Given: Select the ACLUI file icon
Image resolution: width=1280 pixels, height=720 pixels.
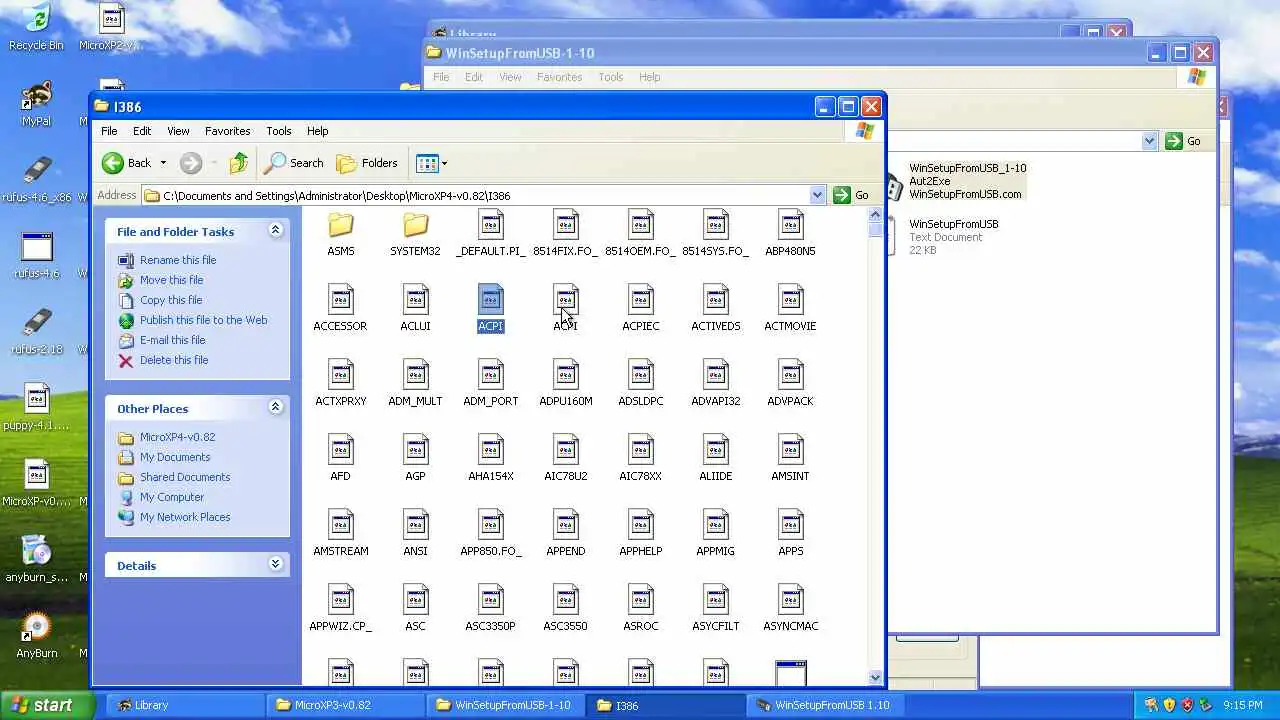Looking at the screenshot, I should point(415,299).
